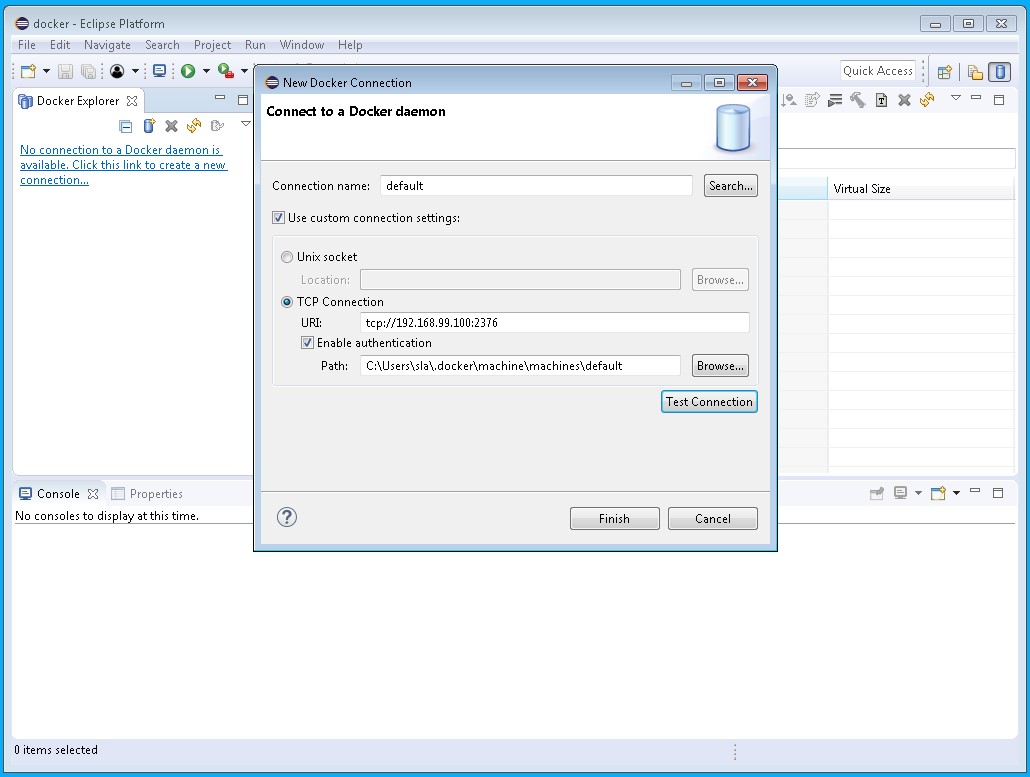Viewport: 1030px width, 777px height.
Task: Click the green Run toolbar icon
Action: (188, 71)
